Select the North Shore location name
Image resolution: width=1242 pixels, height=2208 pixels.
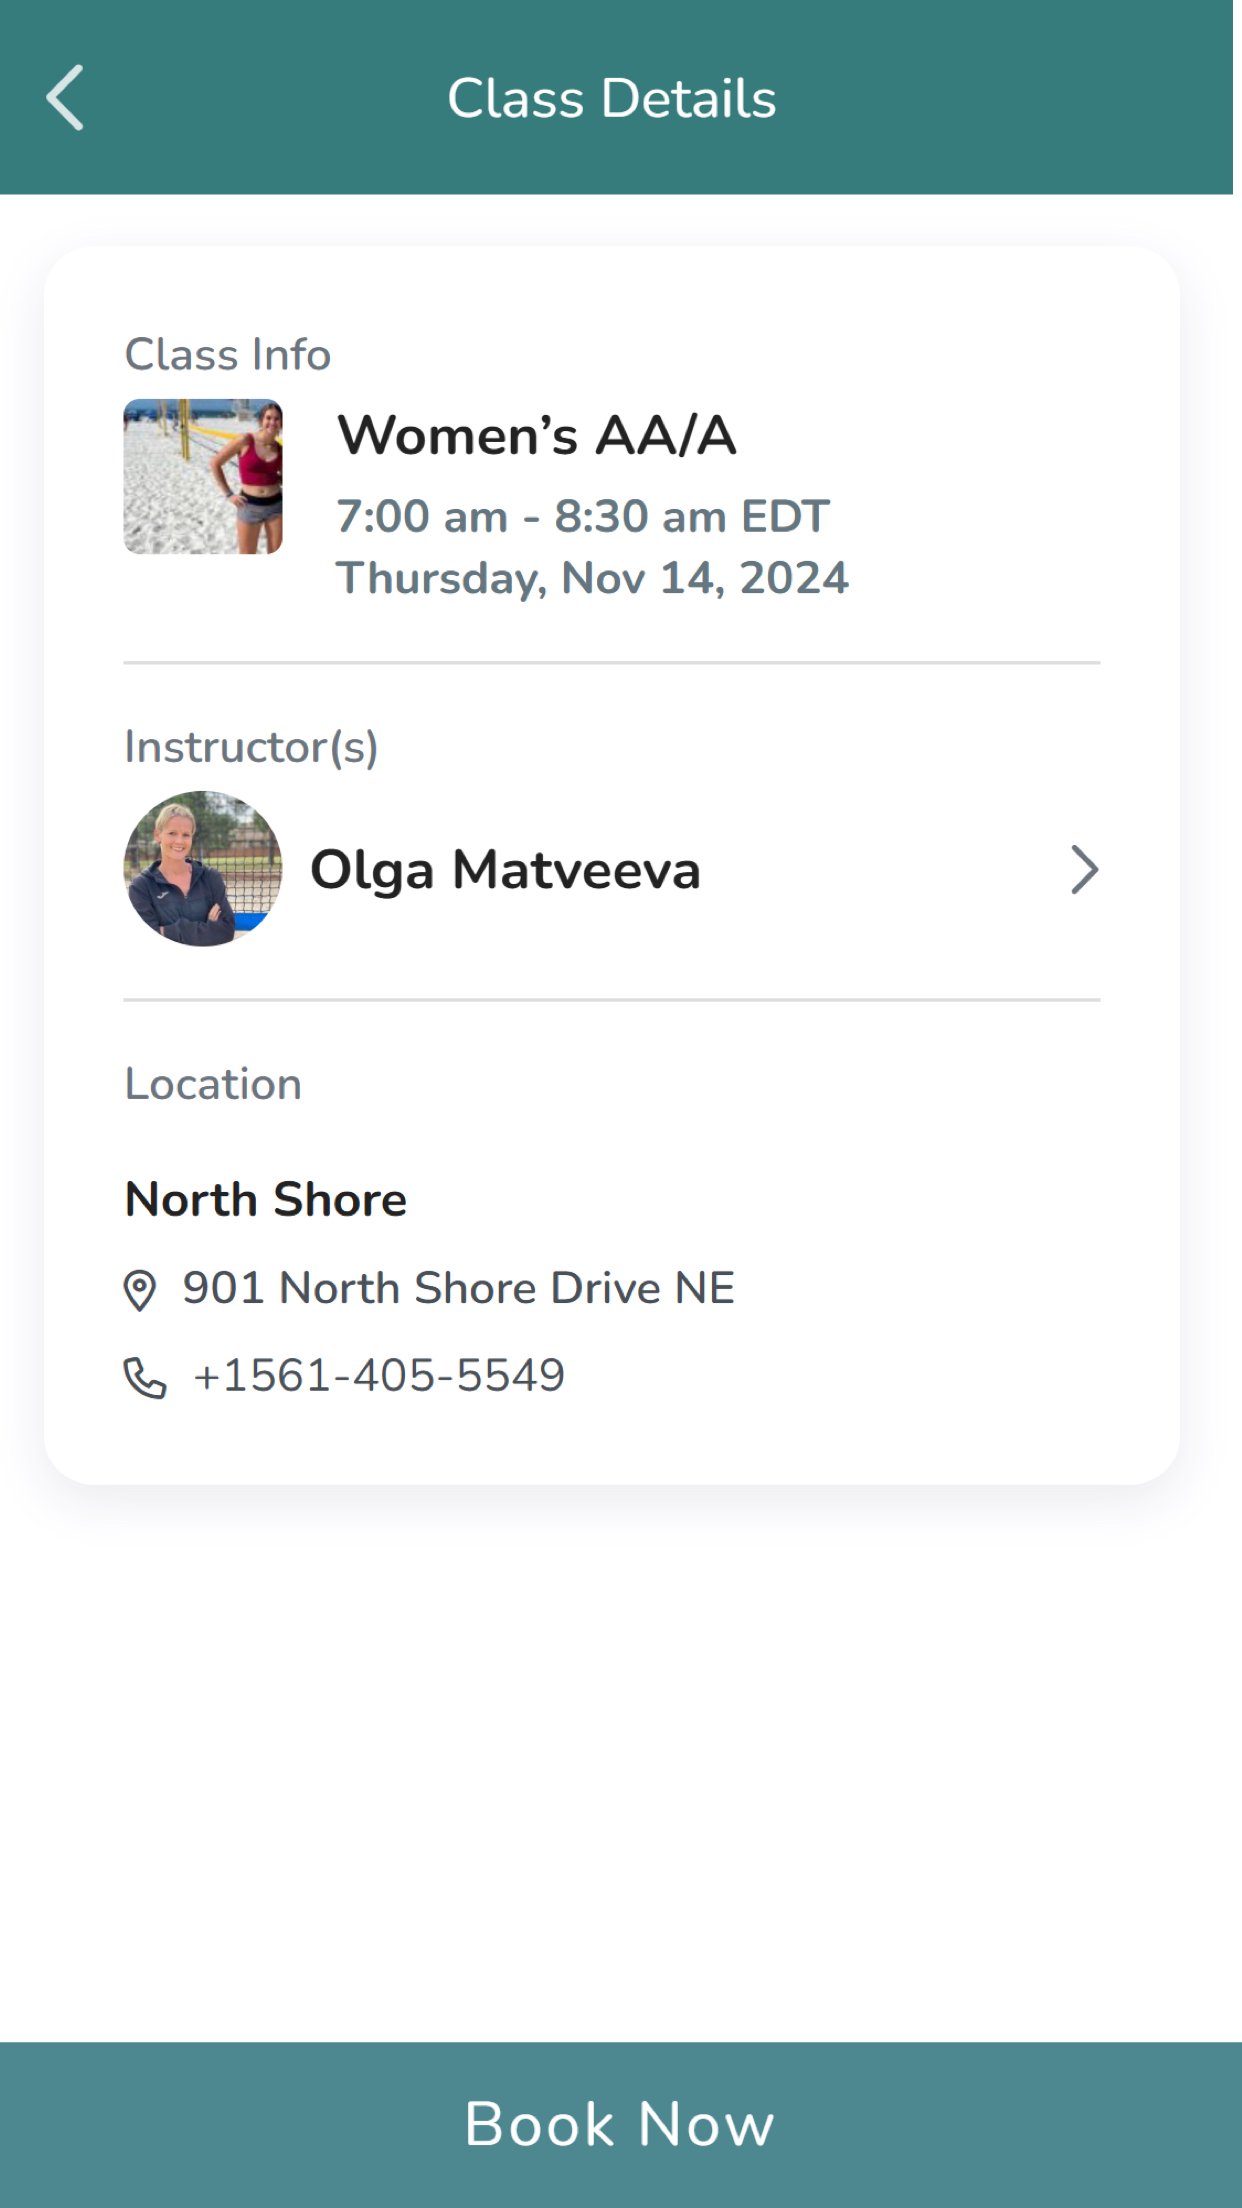coord(266,1199)
